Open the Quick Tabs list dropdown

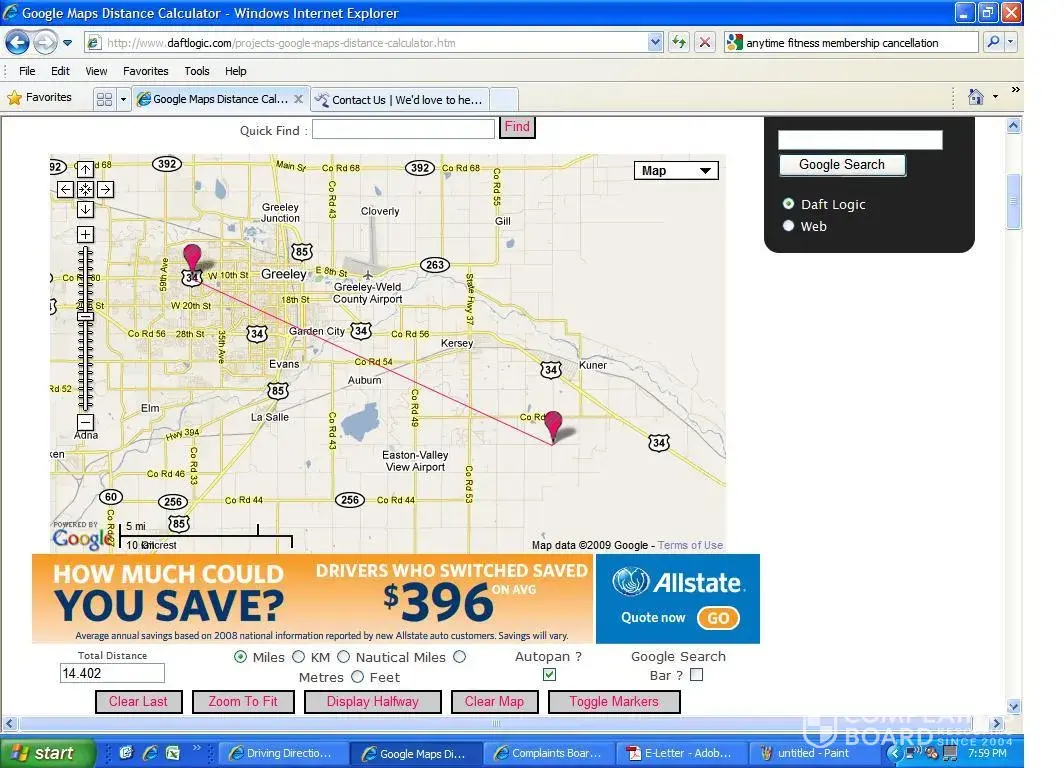point(124,99)
